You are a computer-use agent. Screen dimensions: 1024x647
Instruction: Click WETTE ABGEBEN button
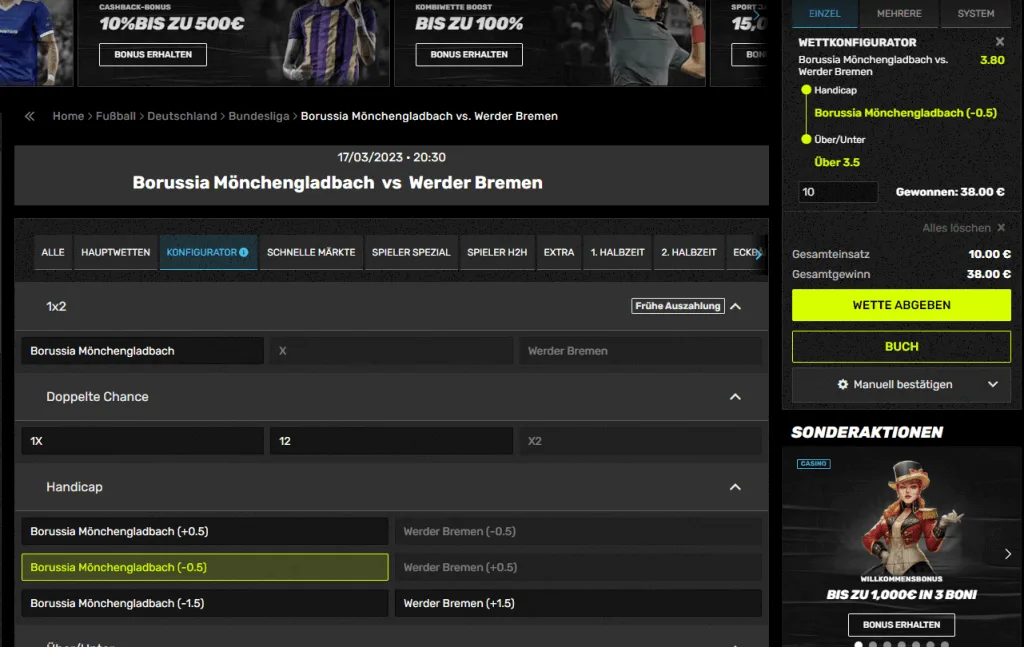(x=901, y=305)
